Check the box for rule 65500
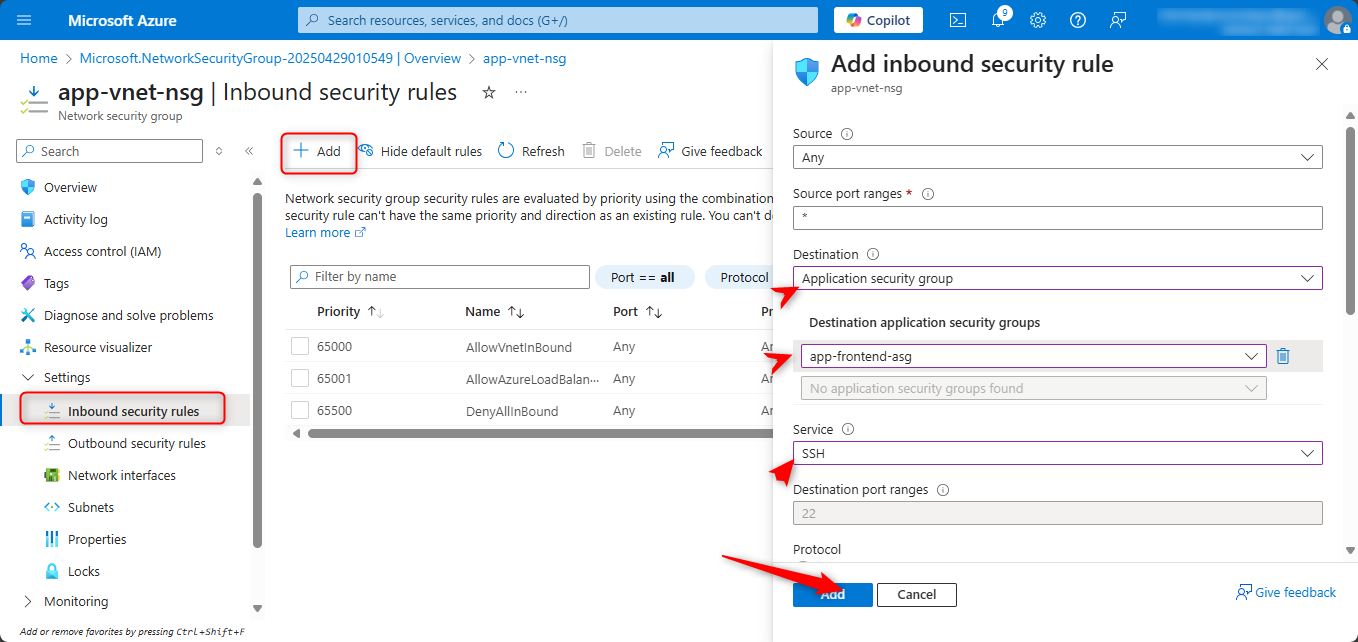Image resolution: width=1358 pixels, height=642 pixels. click(x=300, y=411)
